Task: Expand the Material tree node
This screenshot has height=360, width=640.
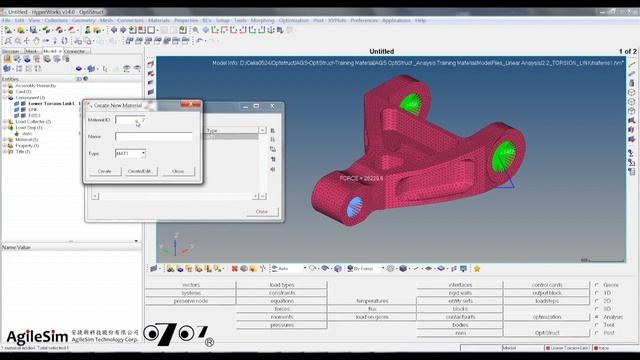Action: 4,140
